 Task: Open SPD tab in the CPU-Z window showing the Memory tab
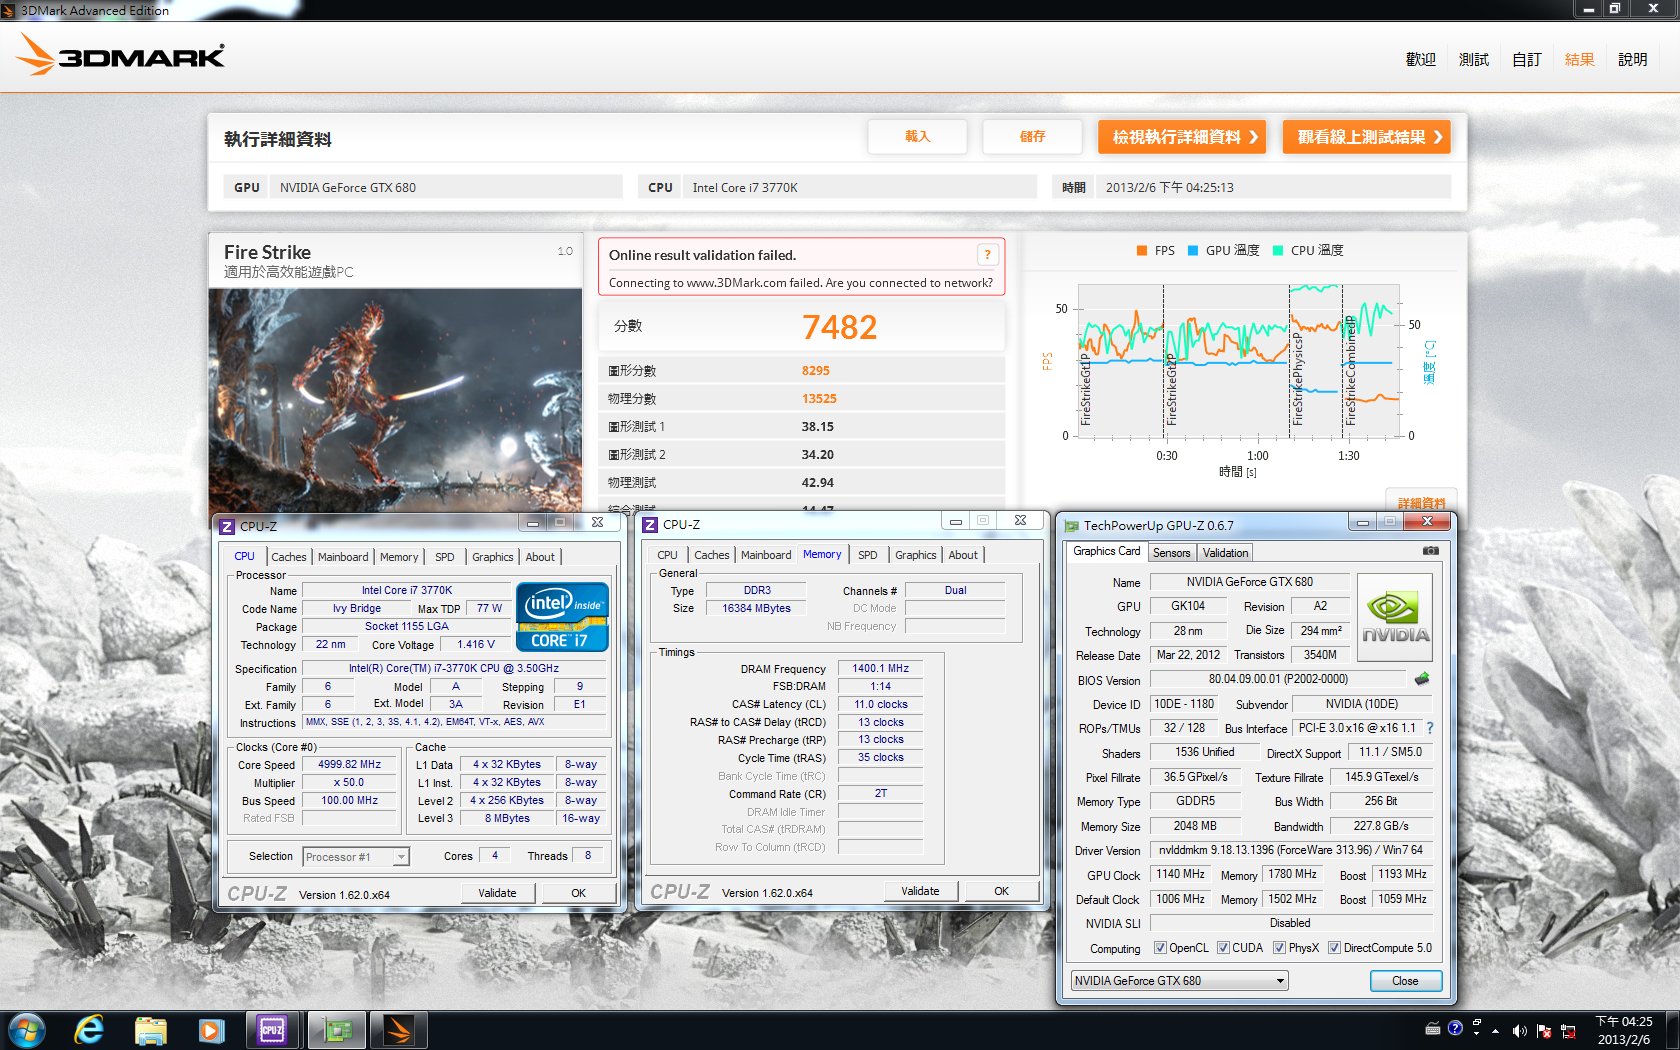pos(868,555)
